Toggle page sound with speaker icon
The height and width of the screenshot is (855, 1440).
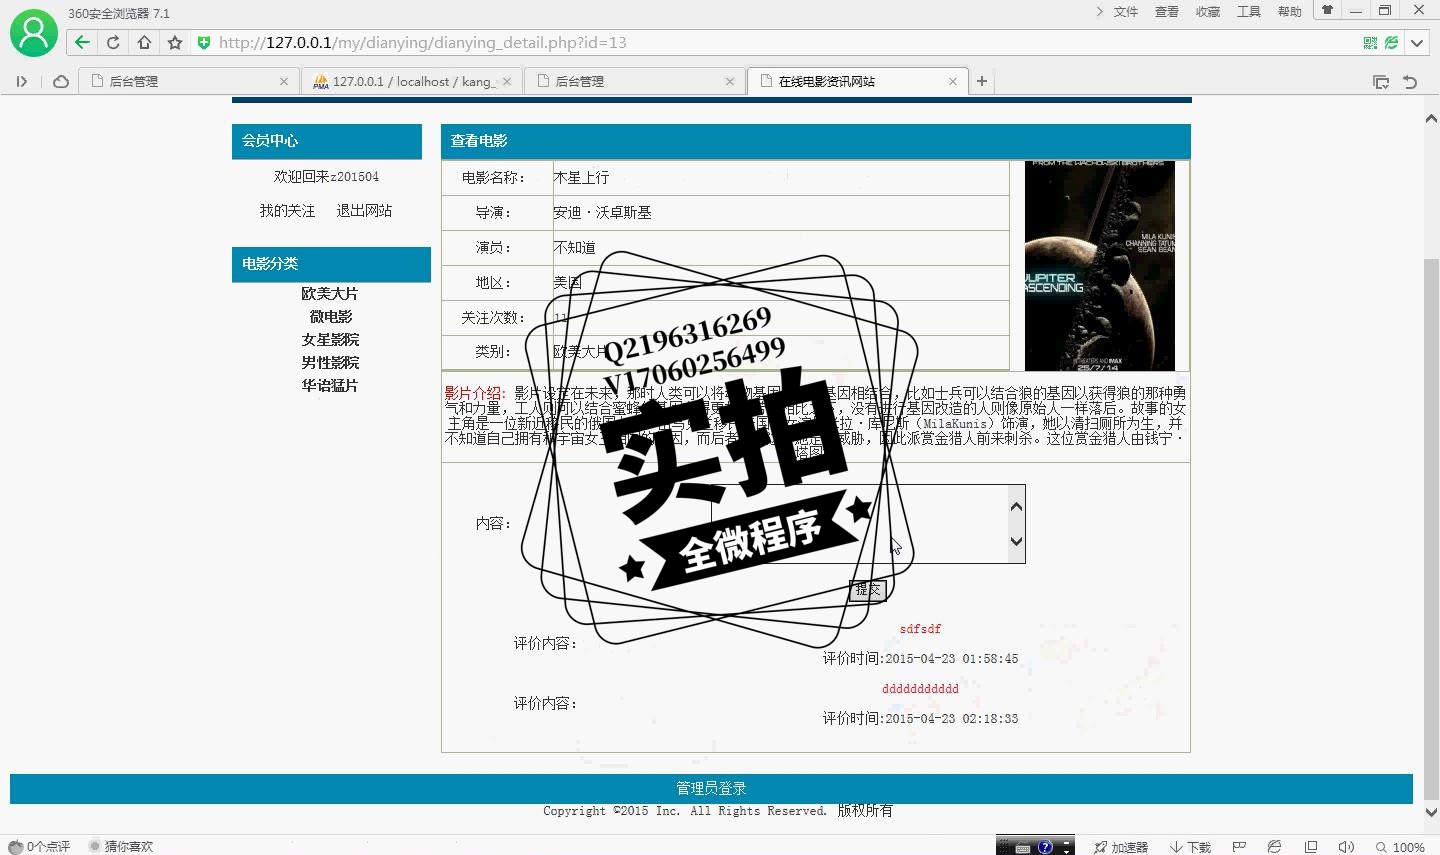(x=1346, y=847)
